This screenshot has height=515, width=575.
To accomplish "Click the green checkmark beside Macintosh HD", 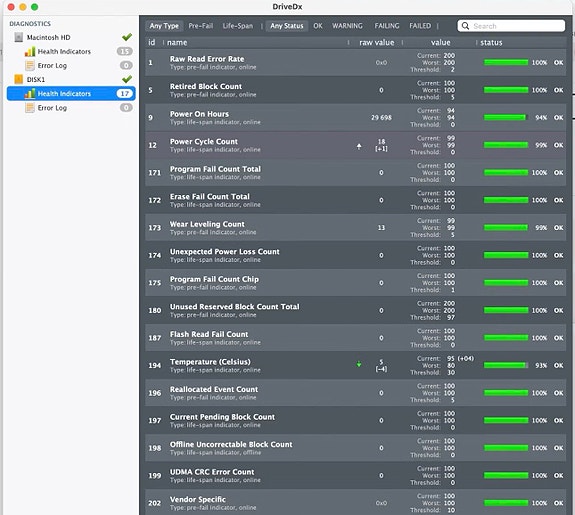I will (x=127, y=37).
